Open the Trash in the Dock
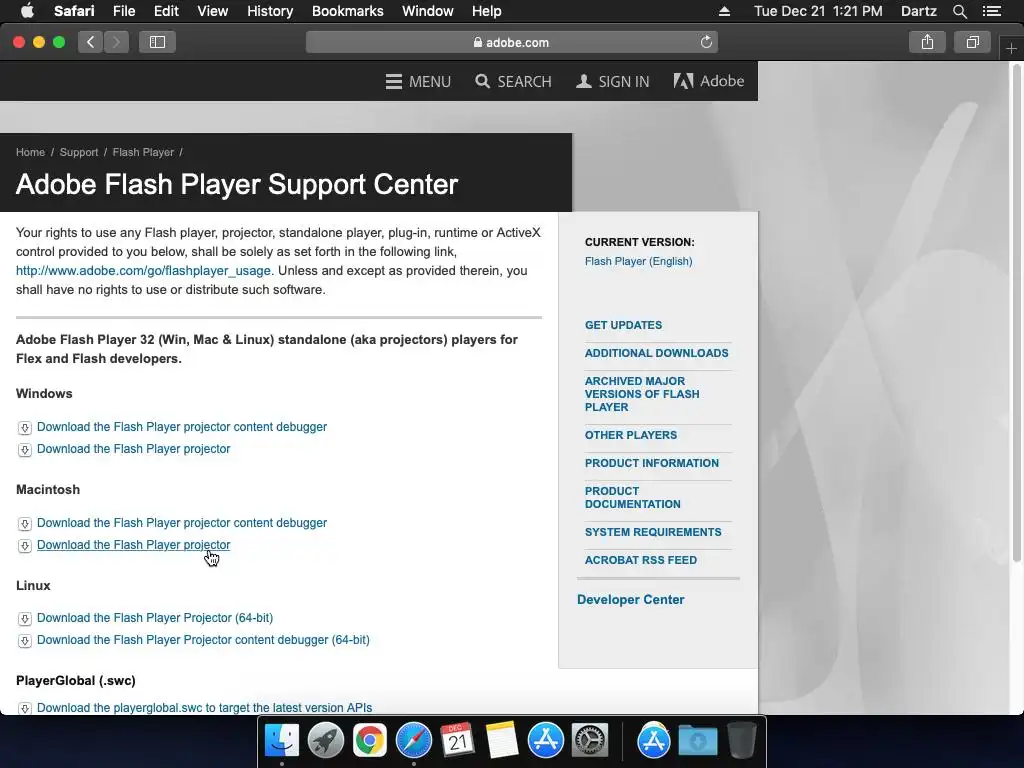 [741, 741]
